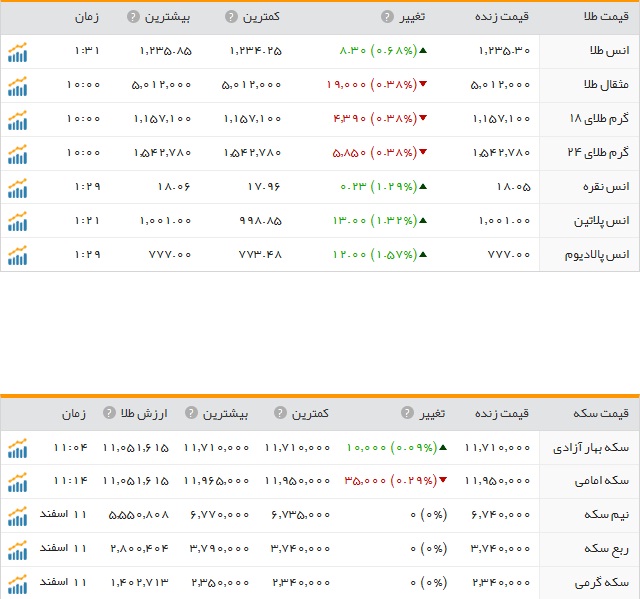
Task: Click live price ۱۱,۹۵۰,۰۰۰ of سکه امامی
Action: (x=497, y=481)
